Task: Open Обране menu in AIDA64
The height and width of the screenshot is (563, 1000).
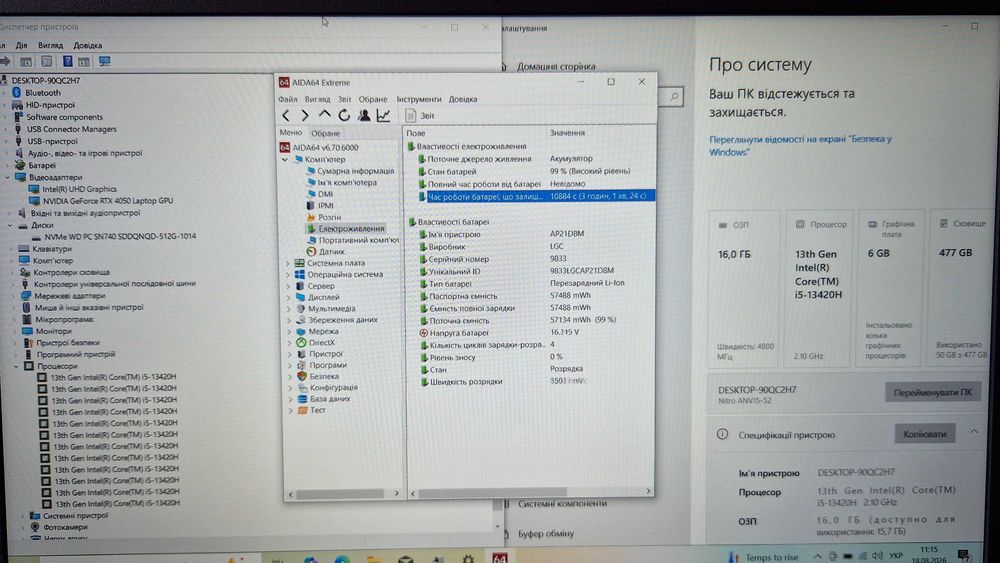Action: [372, 99]
